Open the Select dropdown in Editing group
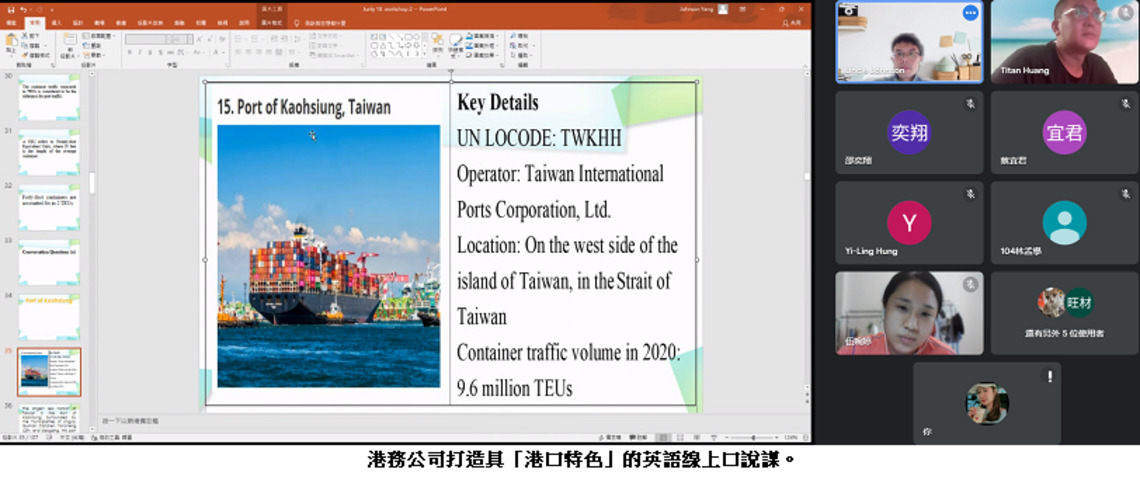Viewport: 1140px width, 483px height. pyautogui.click(x=519, y=55)
